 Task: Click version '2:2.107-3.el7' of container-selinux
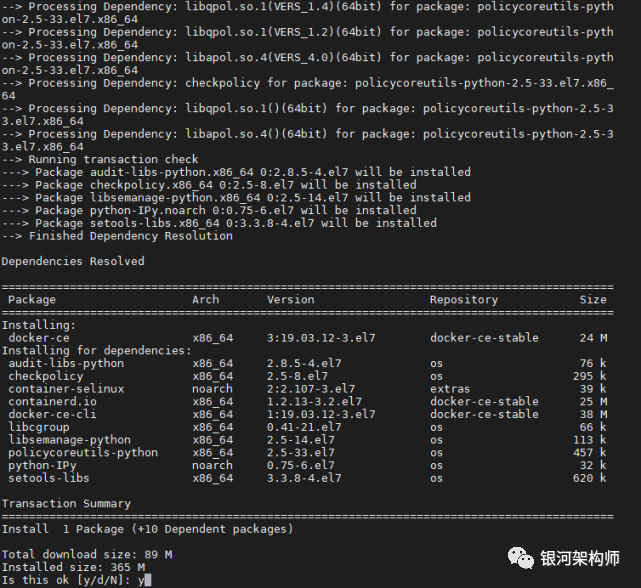(311, 388)
